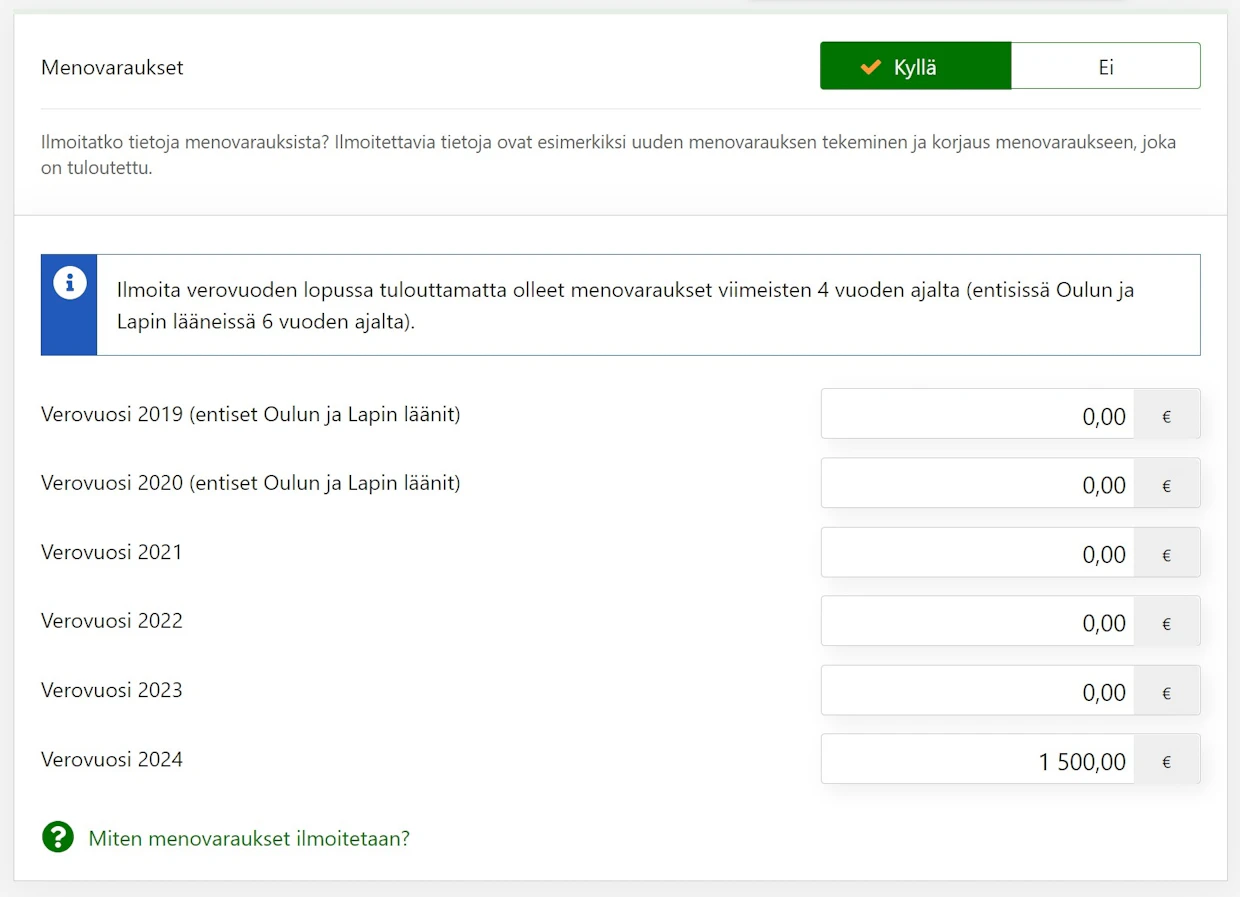1240x897 pixels.
Task: Click the blue info icon in notice box
Action: click(69, 283)
